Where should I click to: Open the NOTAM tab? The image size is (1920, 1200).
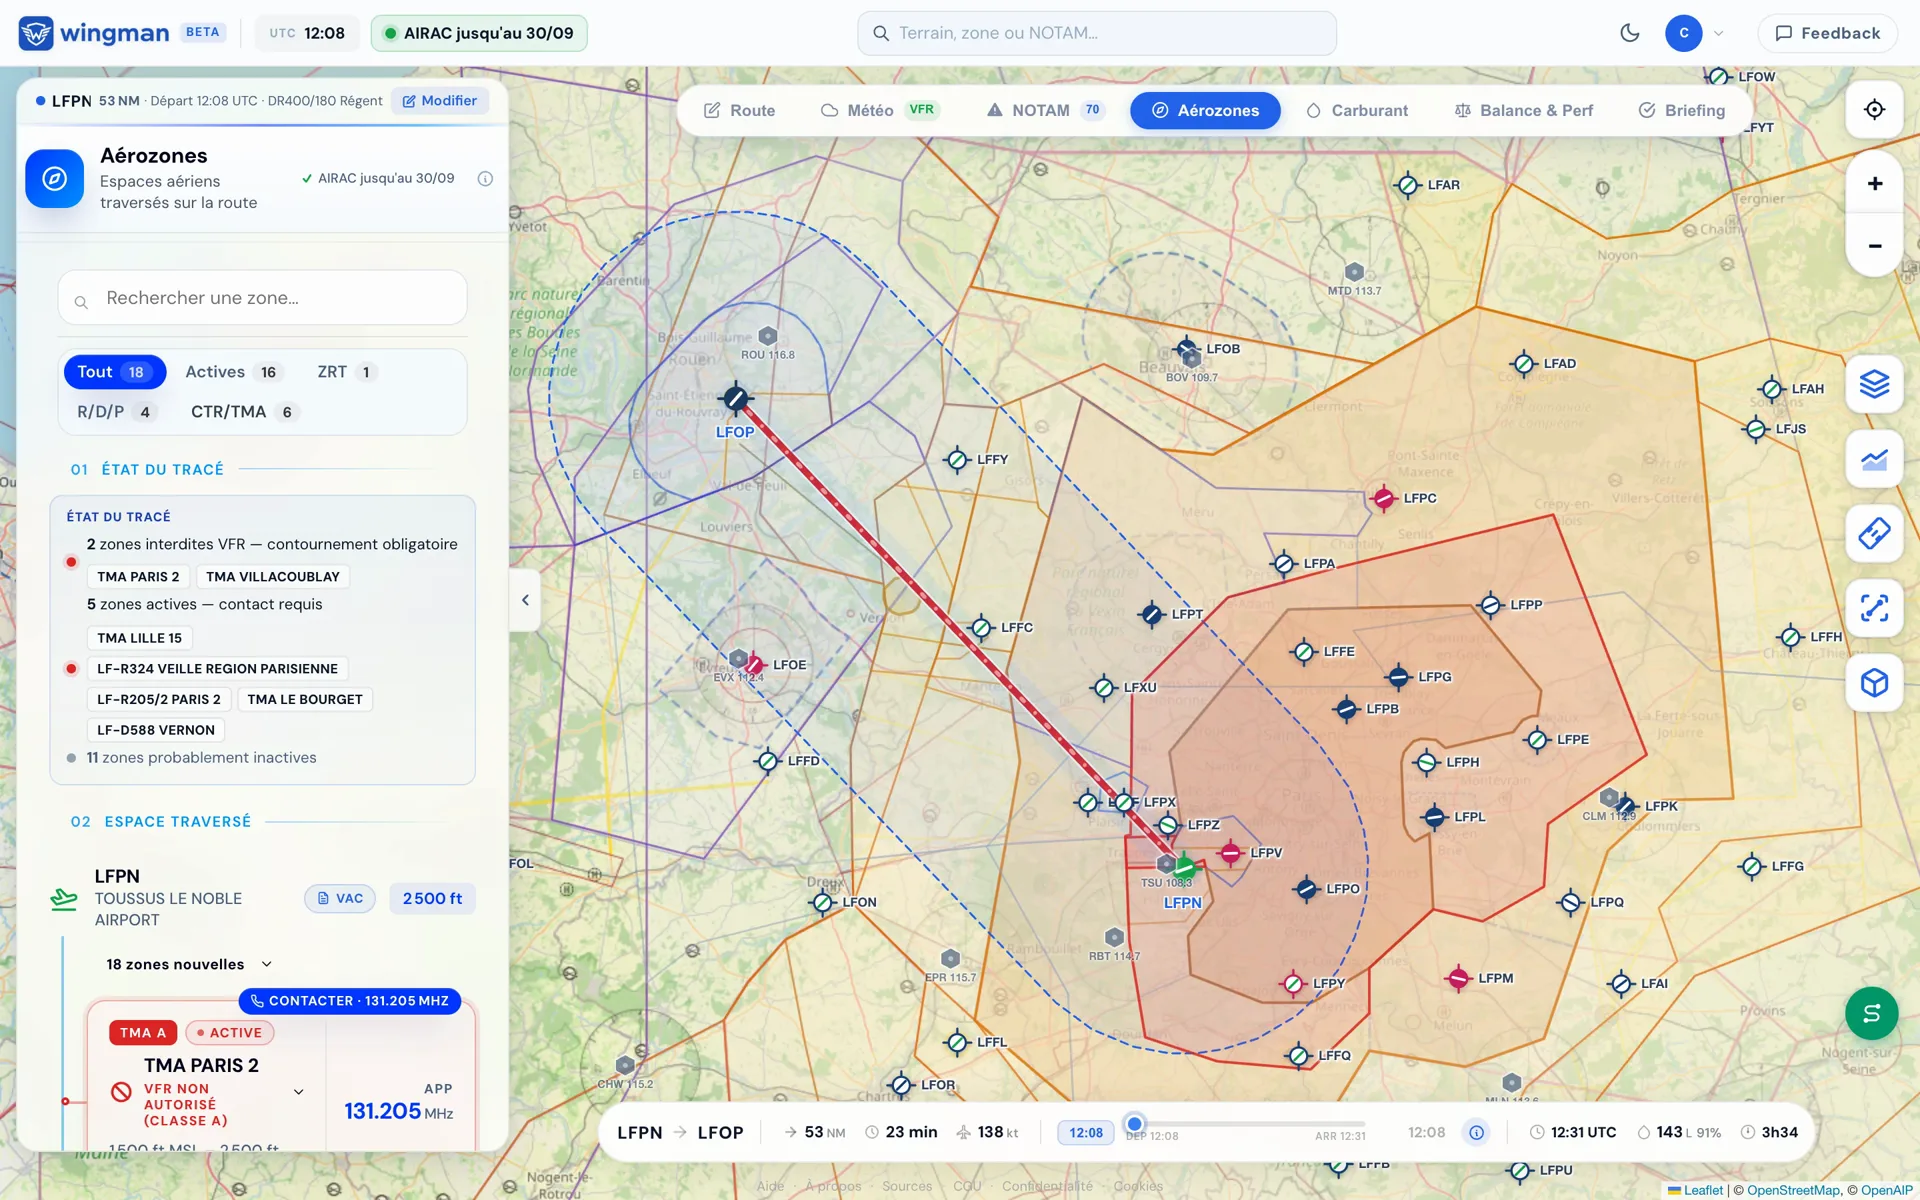pos(1045,110)
